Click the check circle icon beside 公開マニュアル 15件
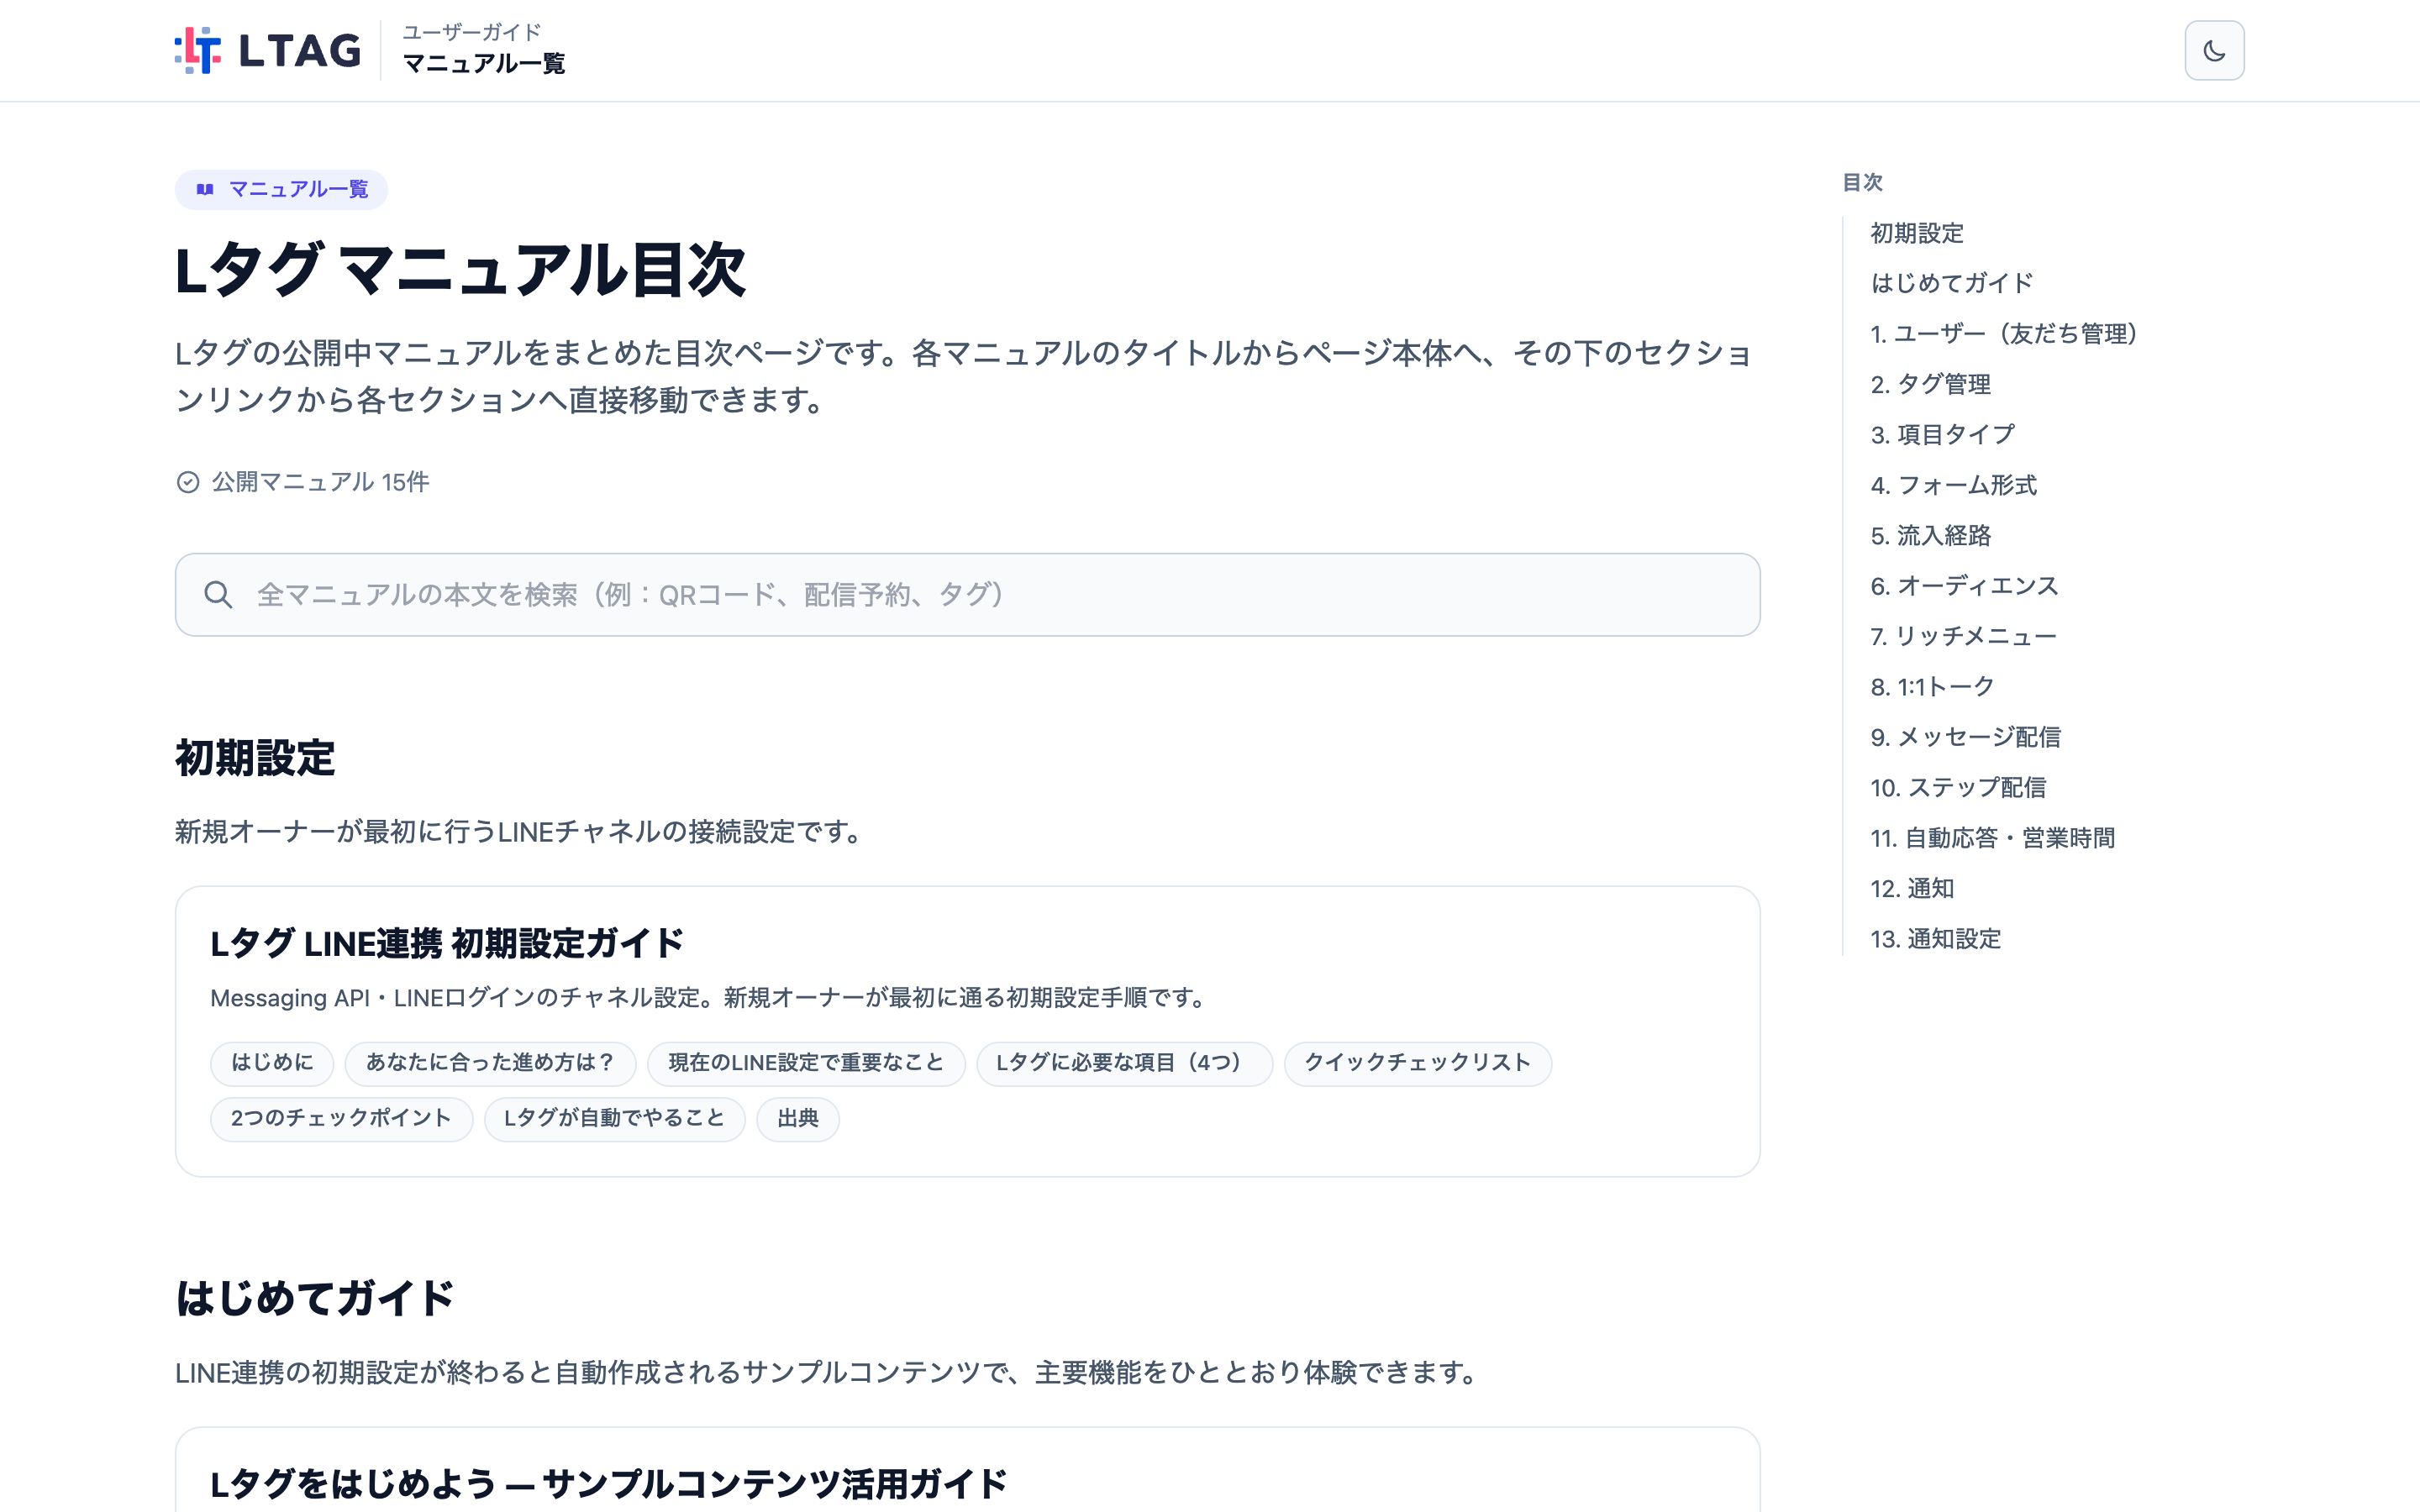The height and width of the screenshot is (1512, 2420). coord(188,482)
